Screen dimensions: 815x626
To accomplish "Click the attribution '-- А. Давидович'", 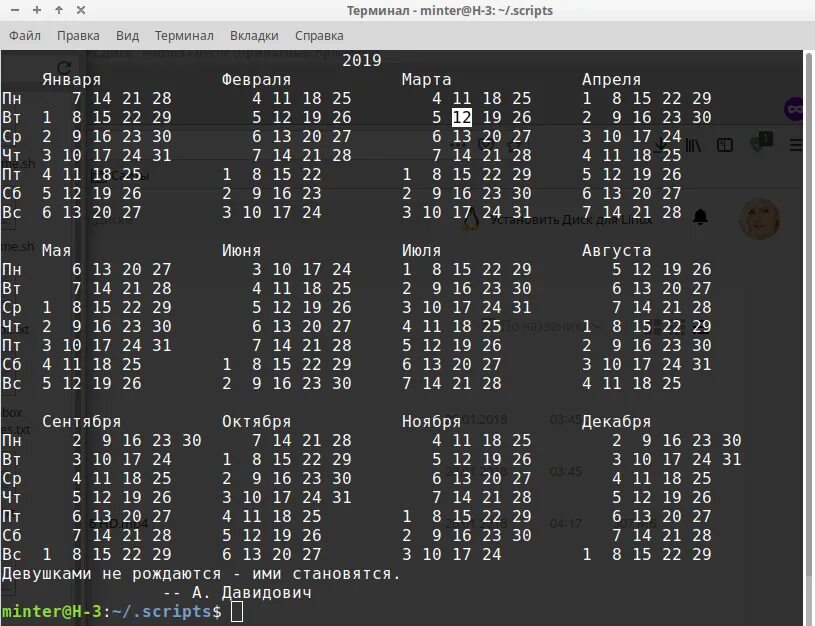I will point(238,593).
